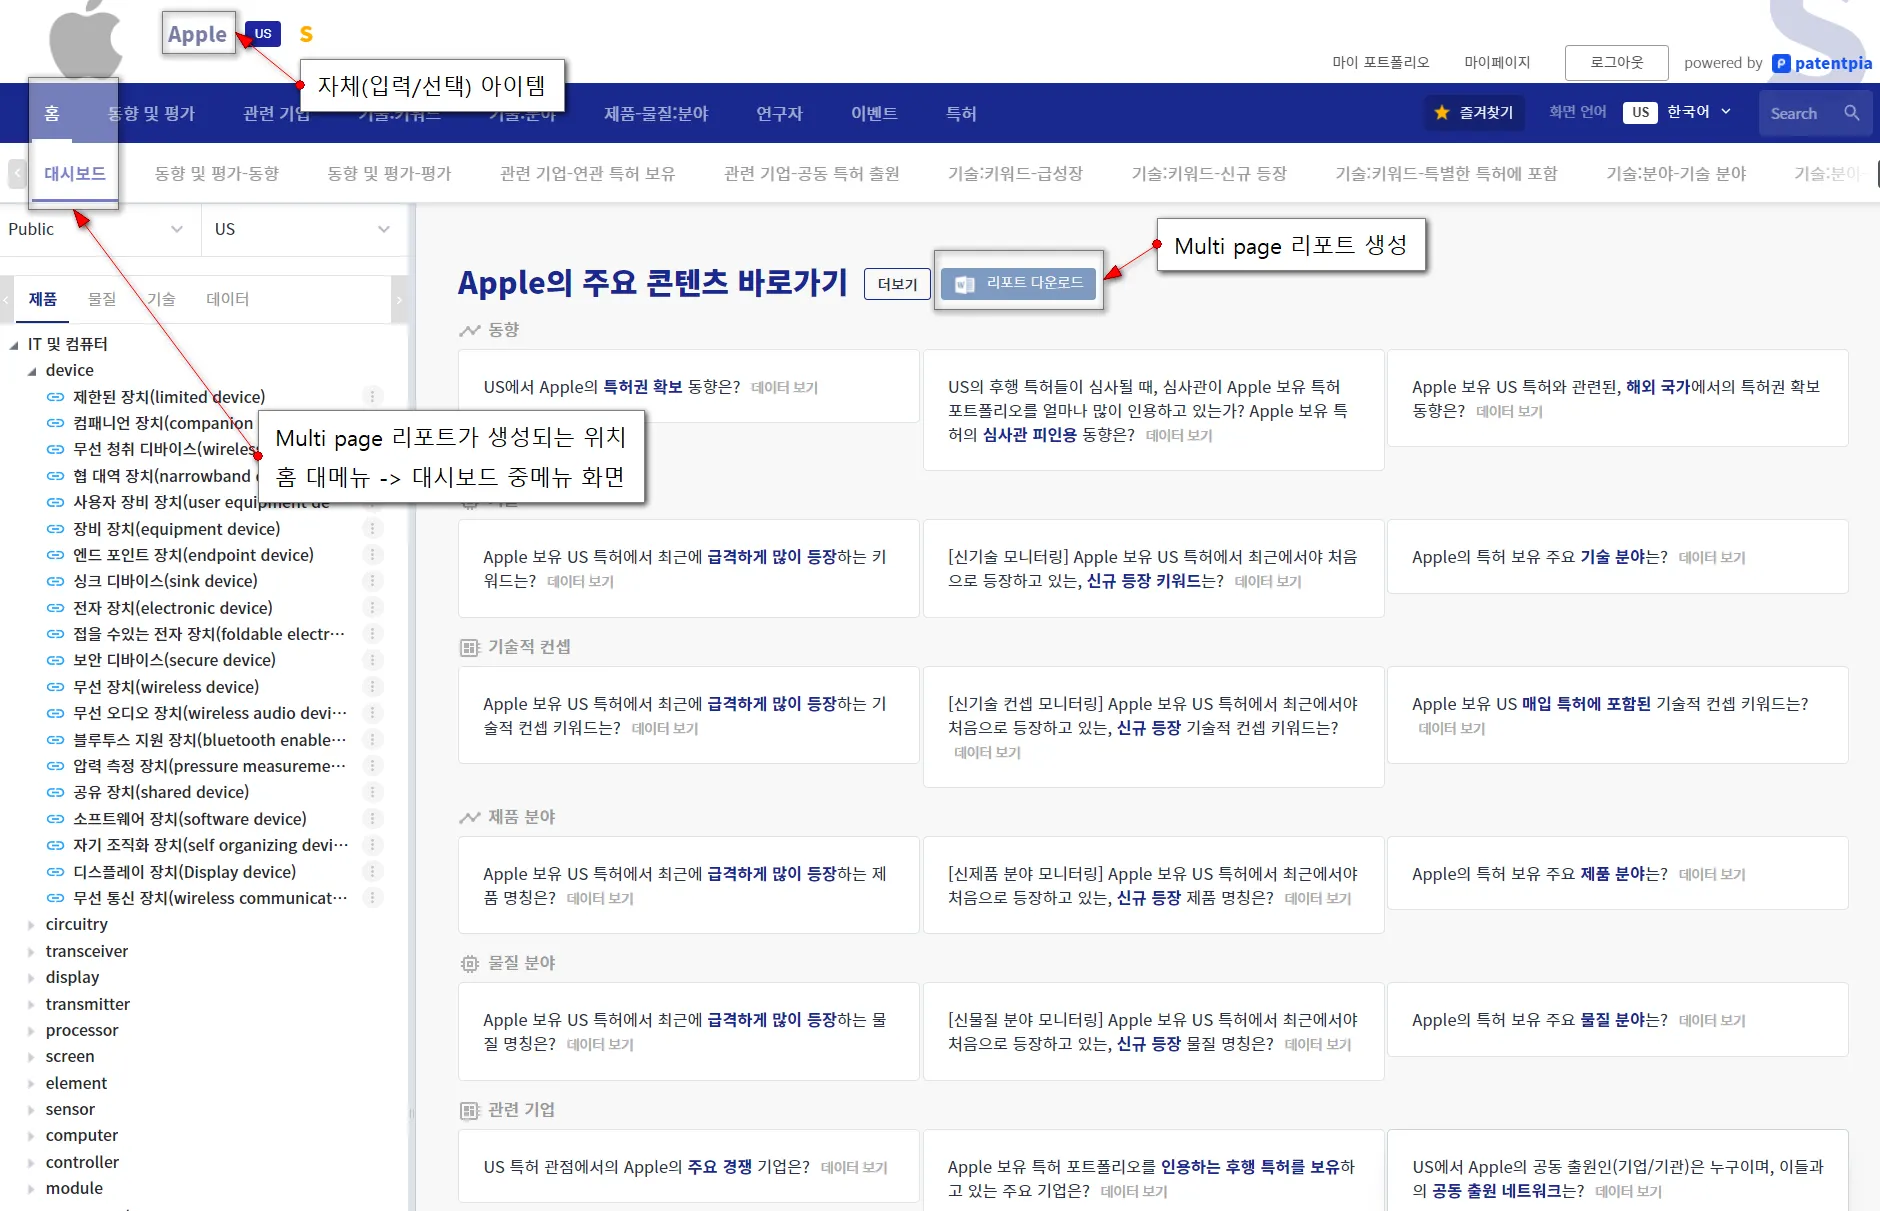
Task: Open the patentpia logo link
Action: pos(1822,63)
